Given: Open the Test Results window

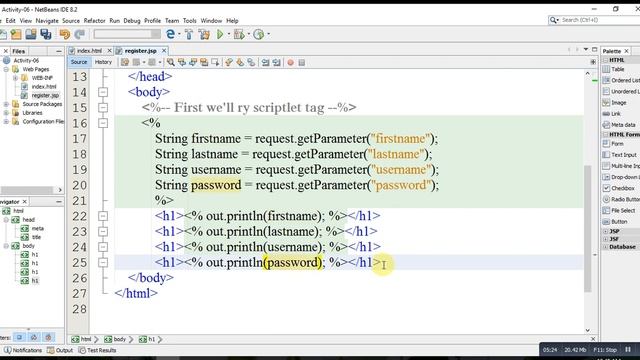Looking at the screenshot, I should point(97,350).
